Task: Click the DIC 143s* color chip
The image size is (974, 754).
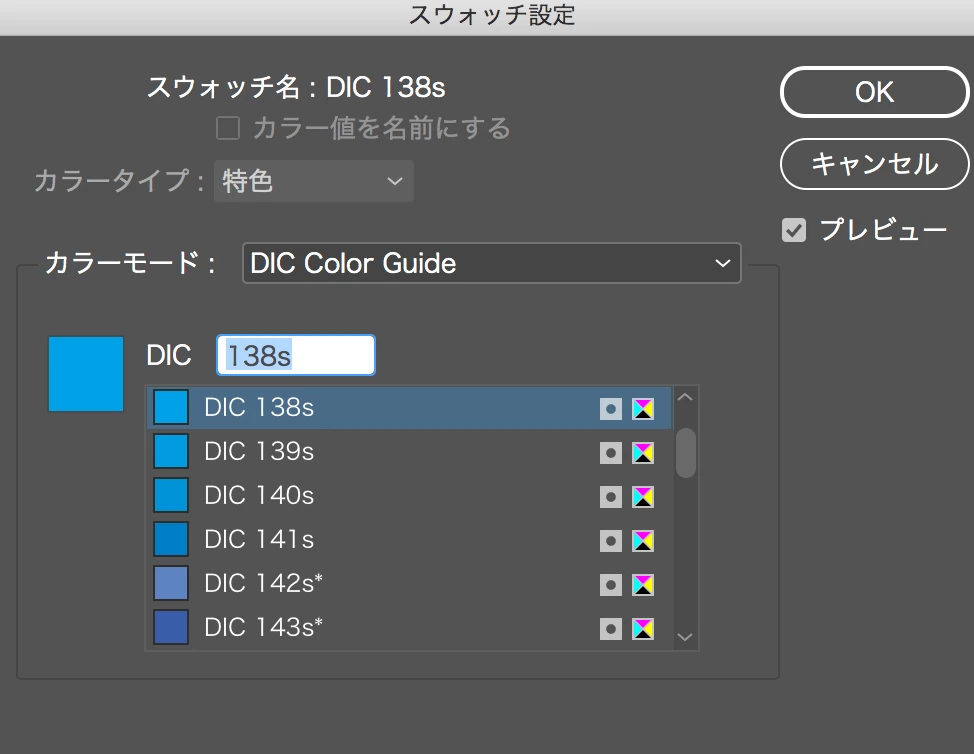Action: pos(171,627)
